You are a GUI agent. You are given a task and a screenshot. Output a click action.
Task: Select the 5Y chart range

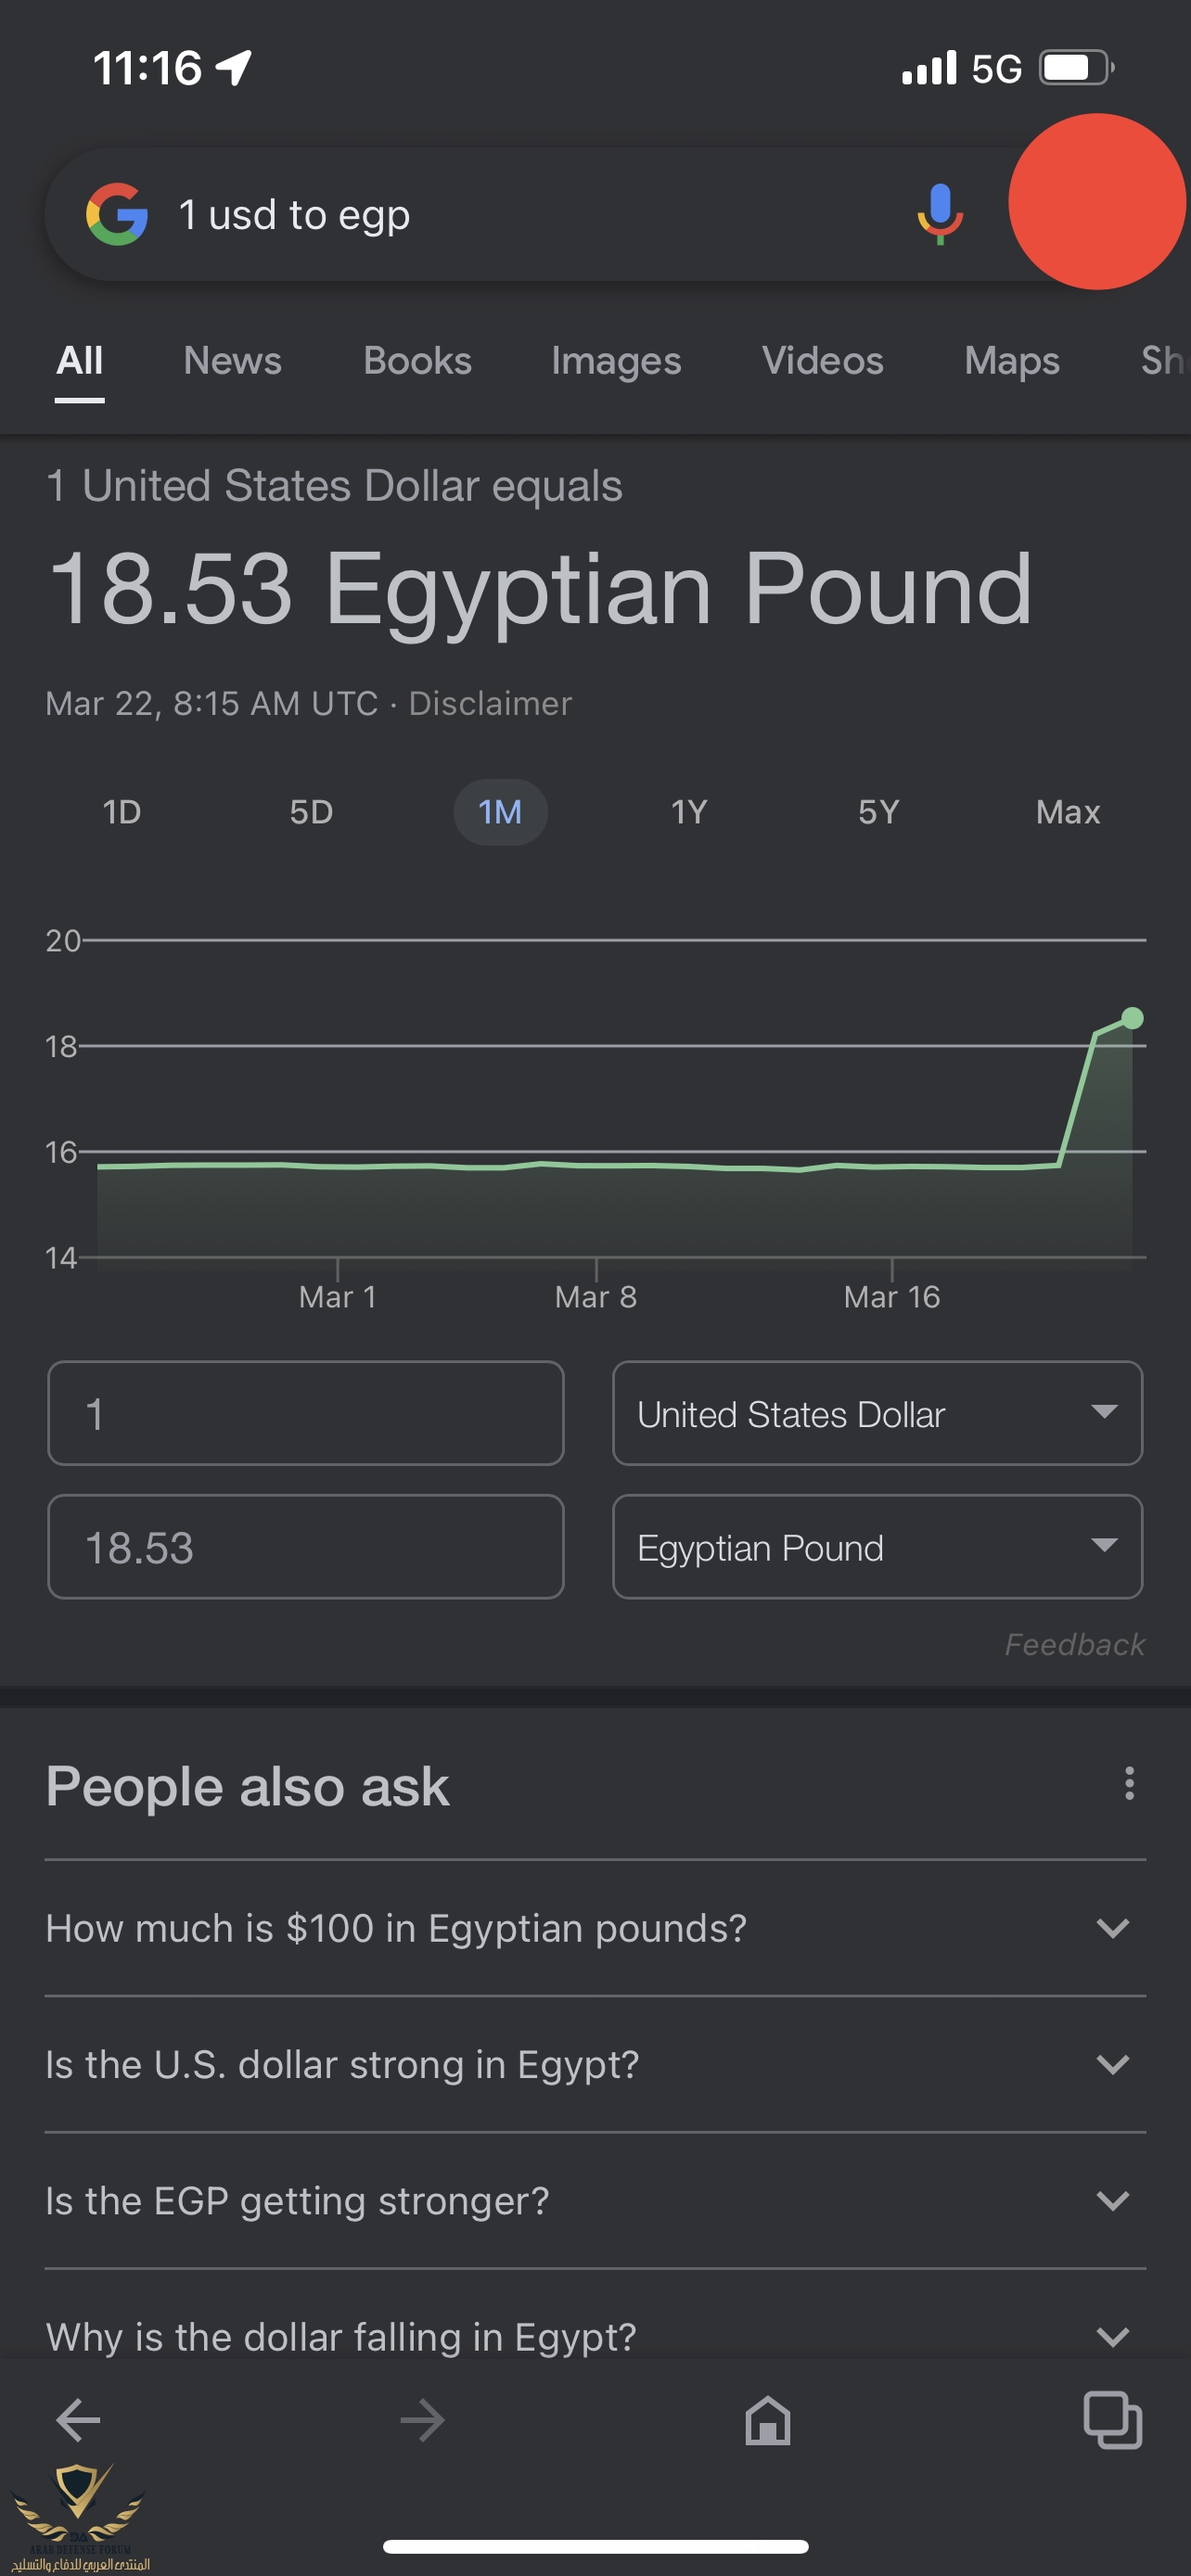coord(878,812)
